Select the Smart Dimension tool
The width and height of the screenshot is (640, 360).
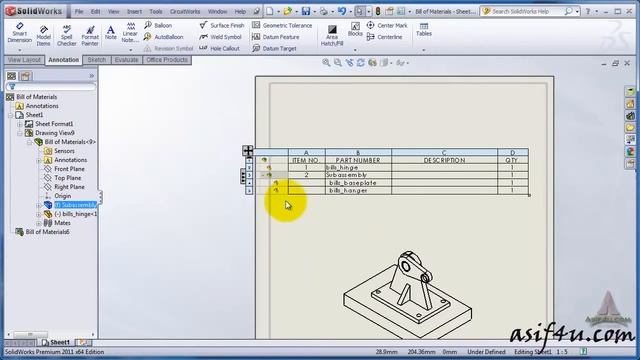pyautogui.click(x=20, y=33)
